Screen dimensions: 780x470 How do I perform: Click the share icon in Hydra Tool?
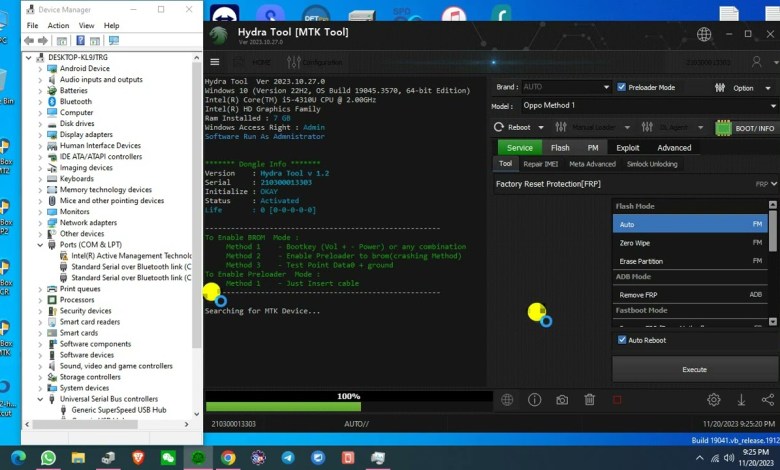click(768, 400)
